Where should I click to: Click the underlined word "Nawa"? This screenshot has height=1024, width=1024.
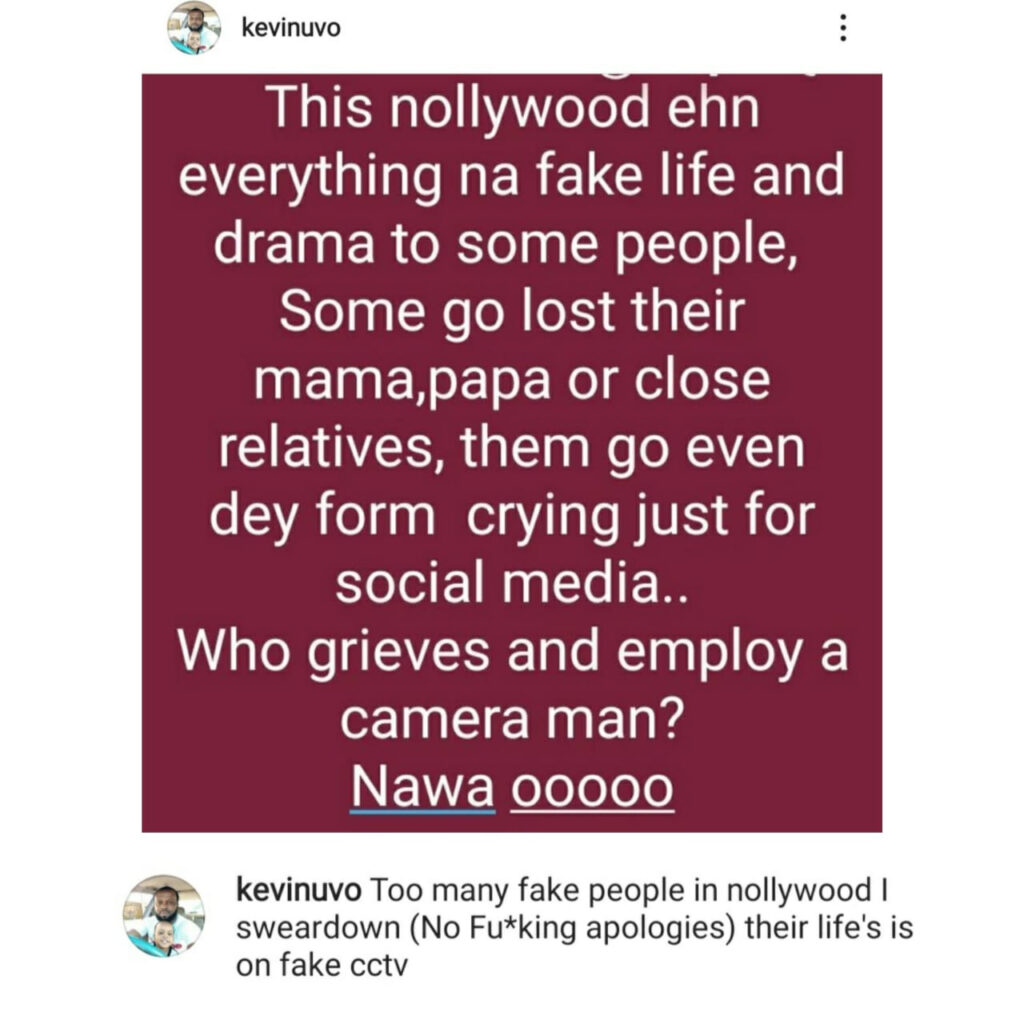[423, 787]
